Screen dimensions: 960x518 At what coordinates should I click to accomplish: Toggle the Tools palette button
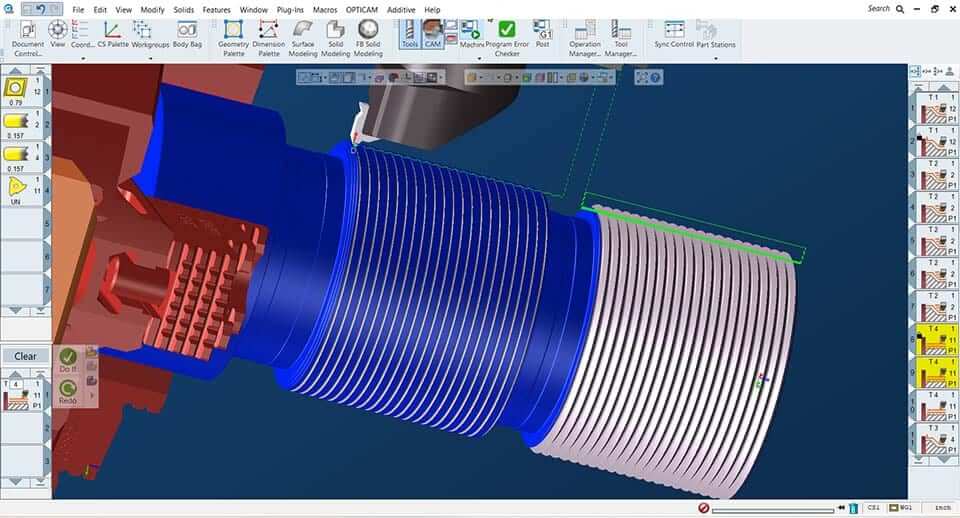409,37
